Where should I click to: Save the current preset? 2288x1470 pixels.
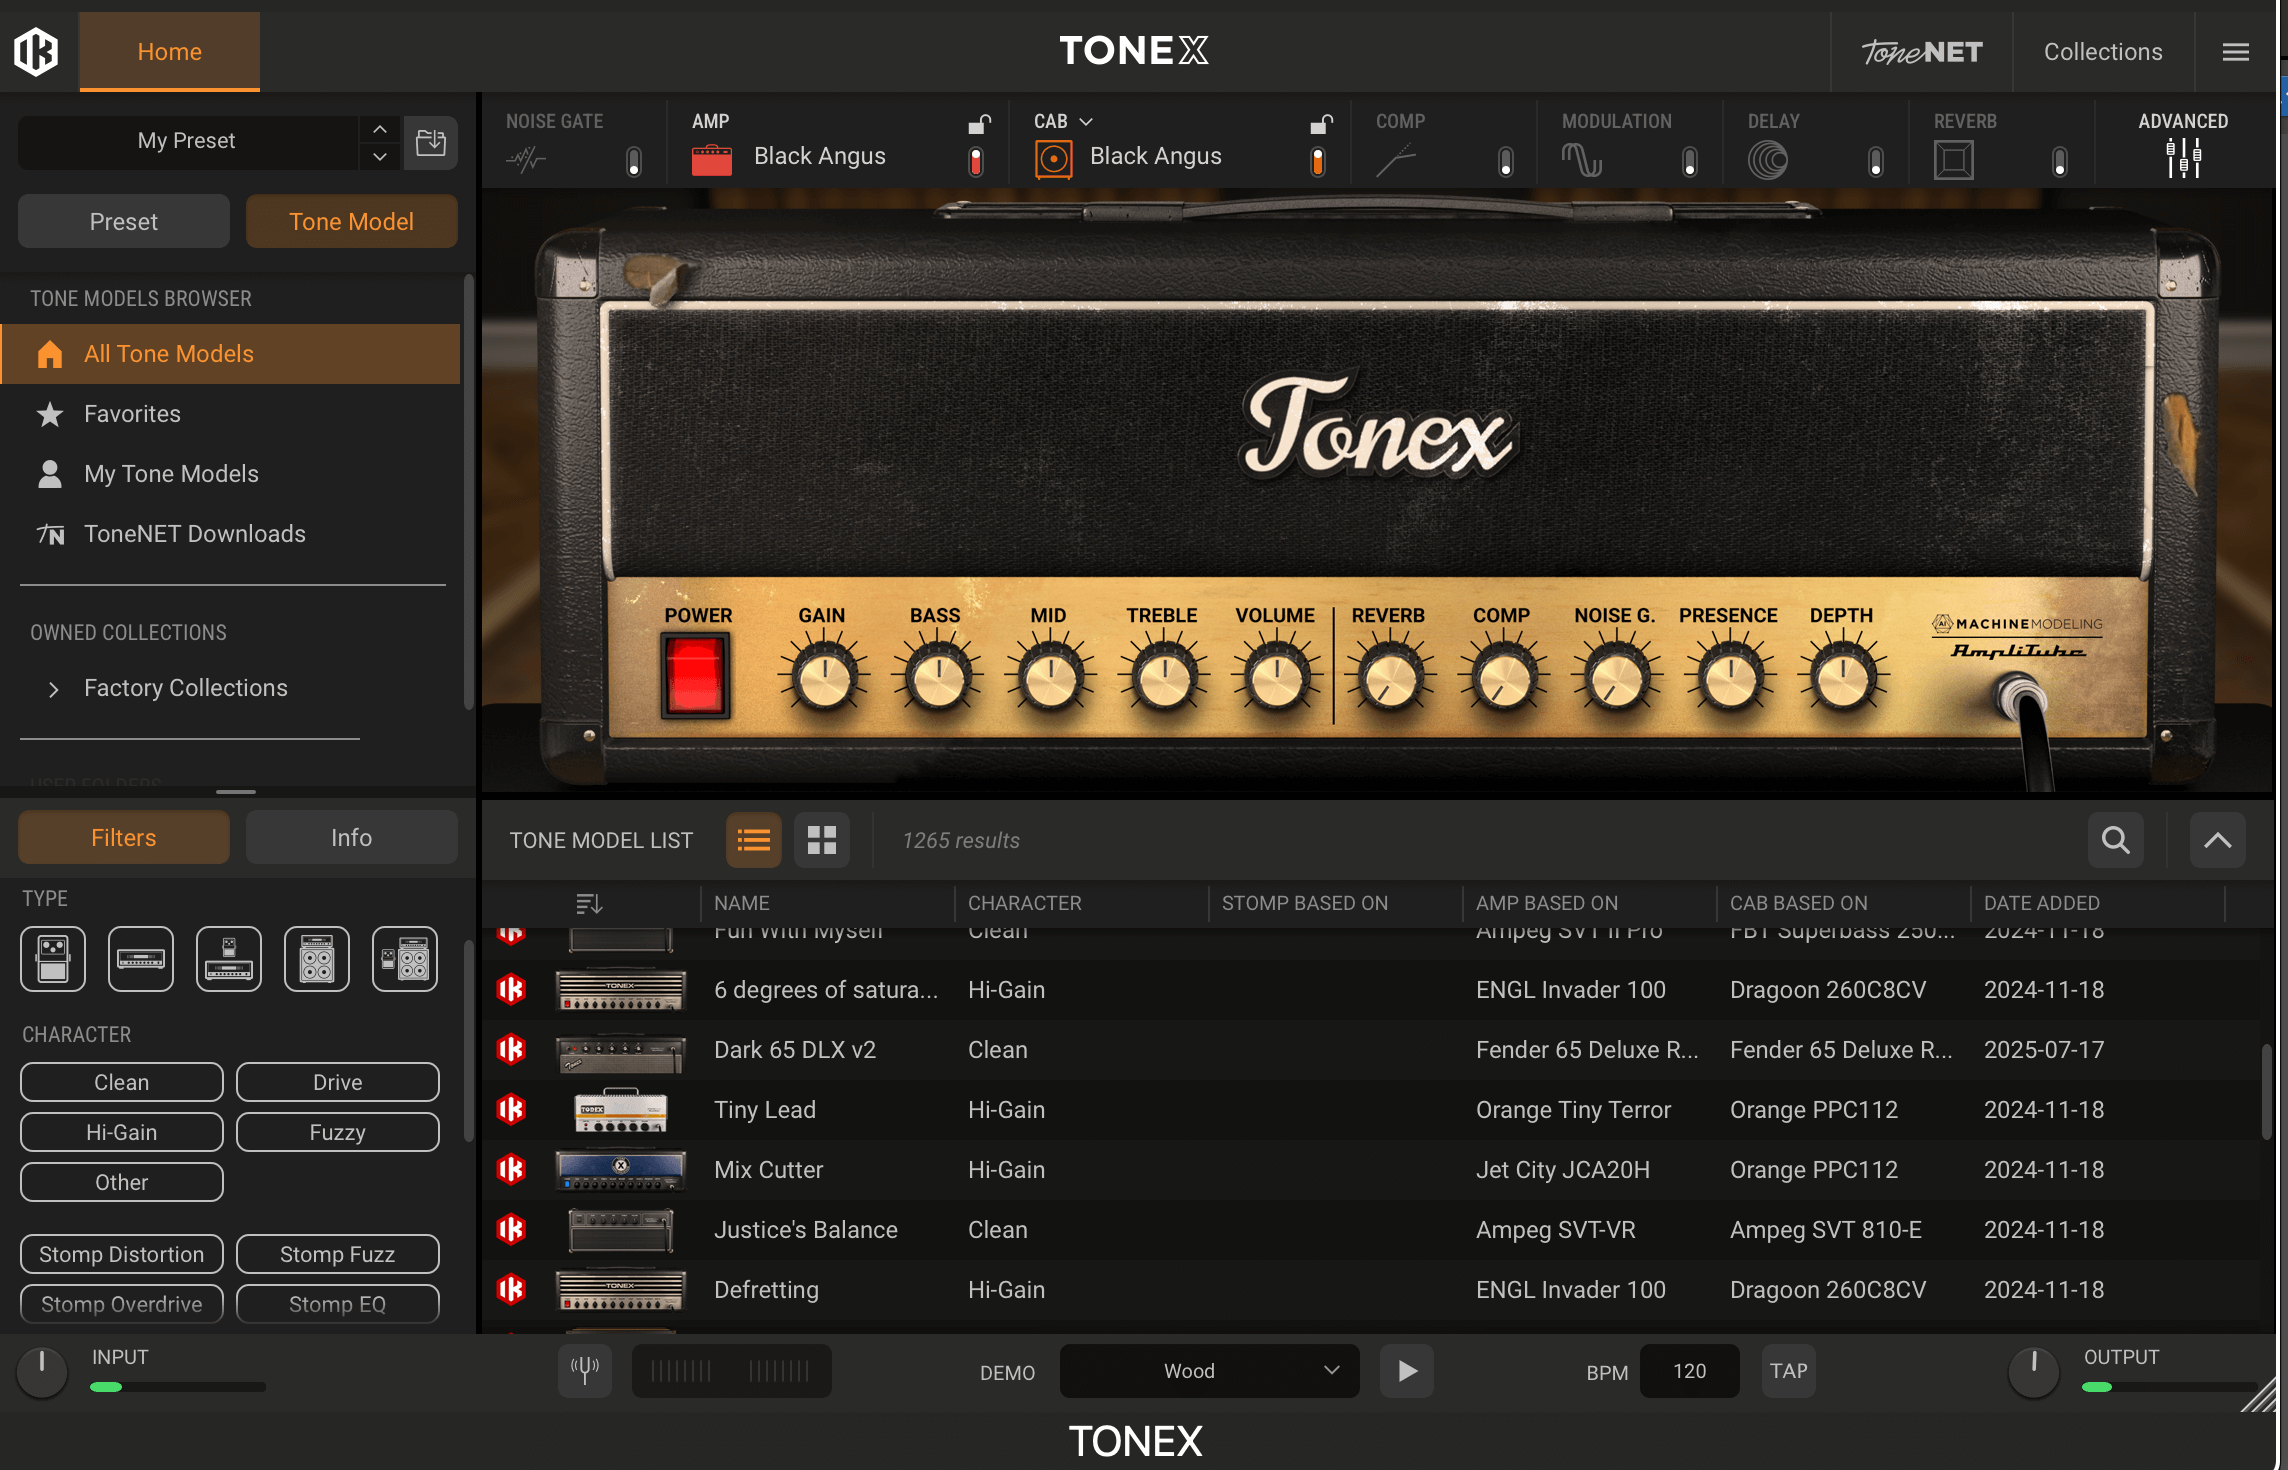tap(430, 142)
